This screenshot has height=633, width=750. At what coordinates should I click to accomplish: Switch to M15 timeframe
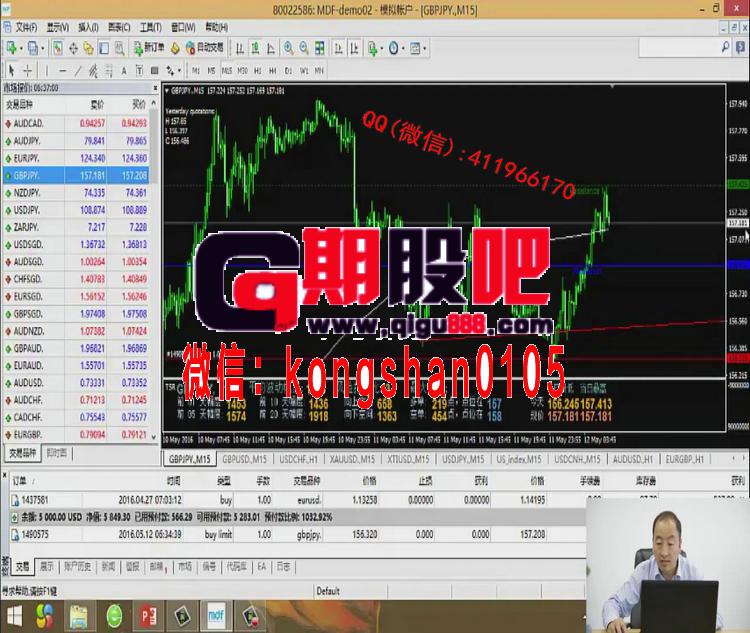coord(226,70)
